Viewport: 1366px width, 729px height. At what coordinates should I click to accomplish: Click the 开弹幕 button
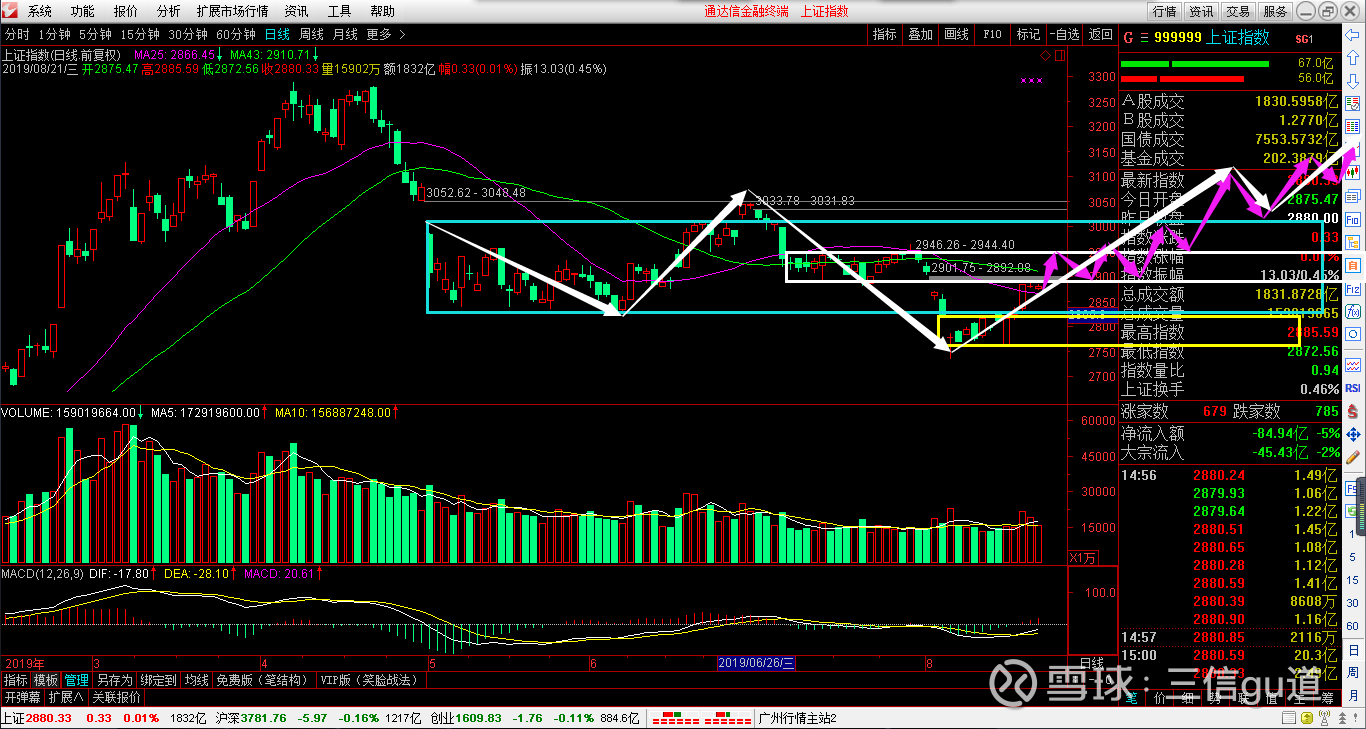point(23,697)
